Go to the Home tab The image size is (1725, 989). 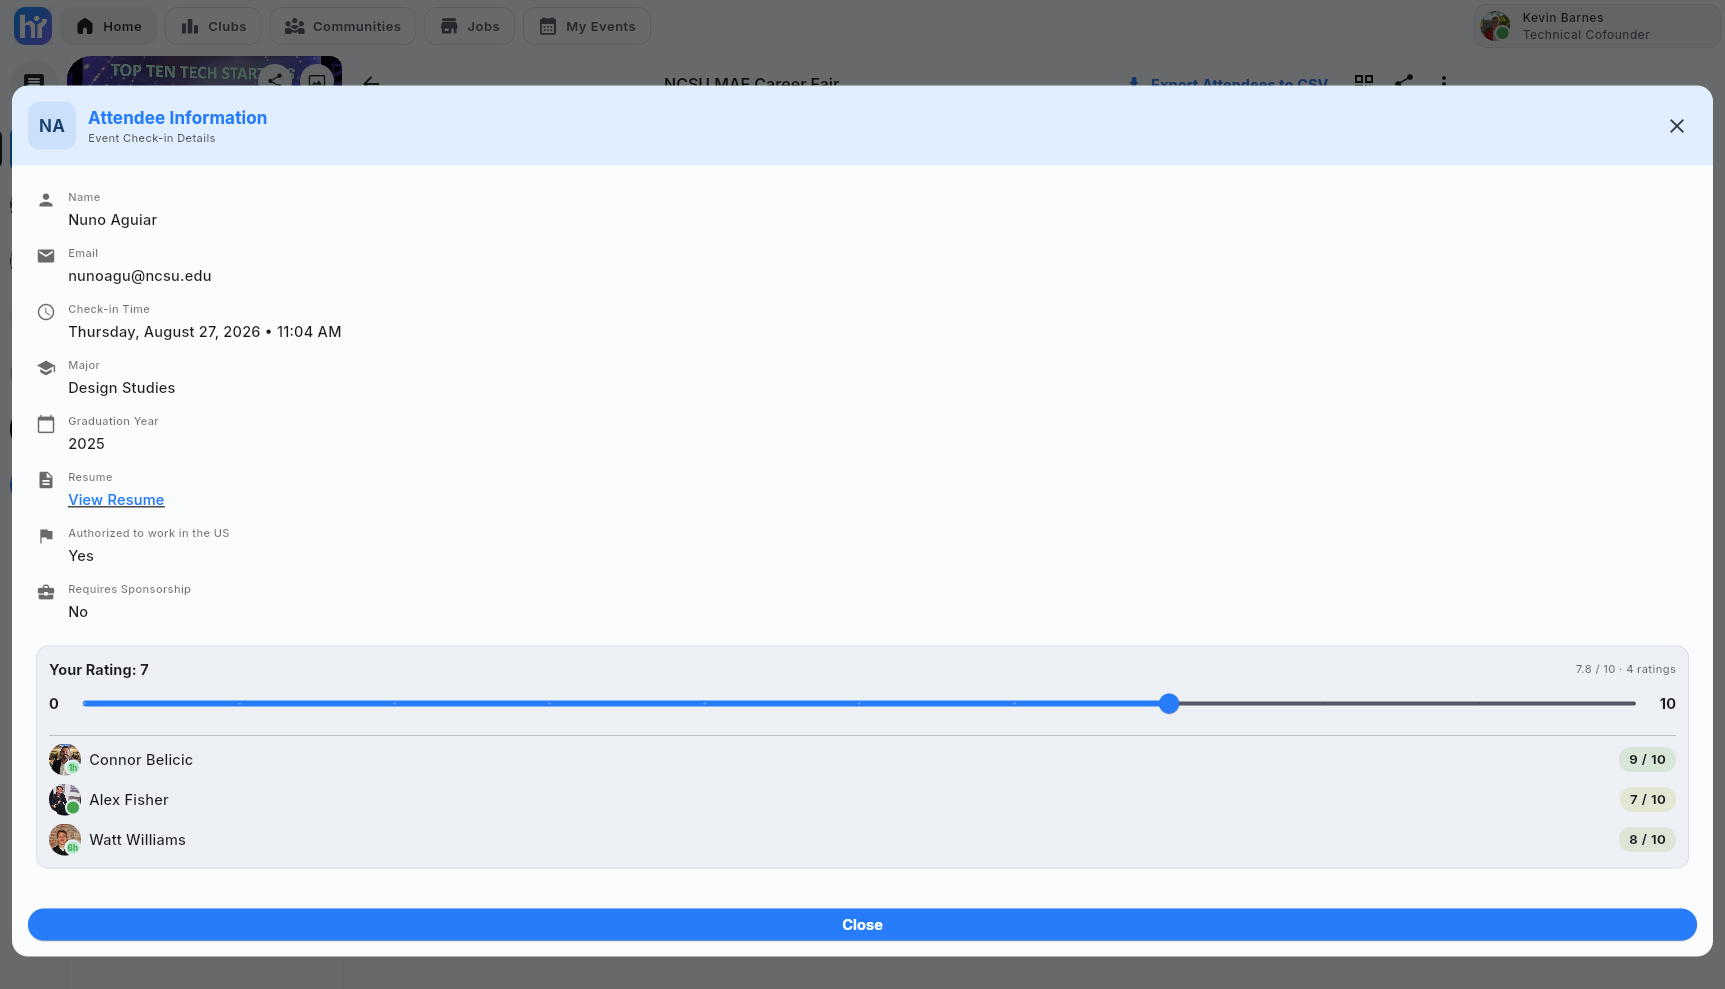pos(109,26)
